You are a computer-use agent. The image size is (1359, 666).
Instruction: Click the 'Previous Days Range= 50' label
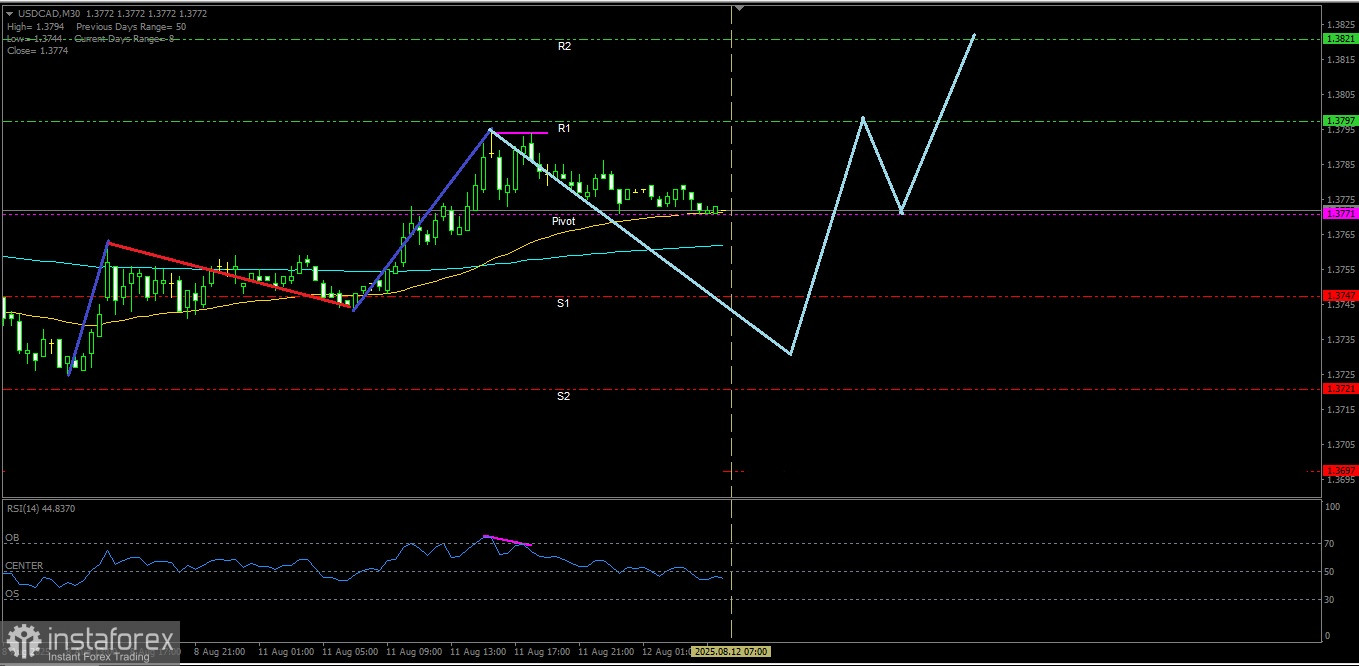[x=129, y=26]
